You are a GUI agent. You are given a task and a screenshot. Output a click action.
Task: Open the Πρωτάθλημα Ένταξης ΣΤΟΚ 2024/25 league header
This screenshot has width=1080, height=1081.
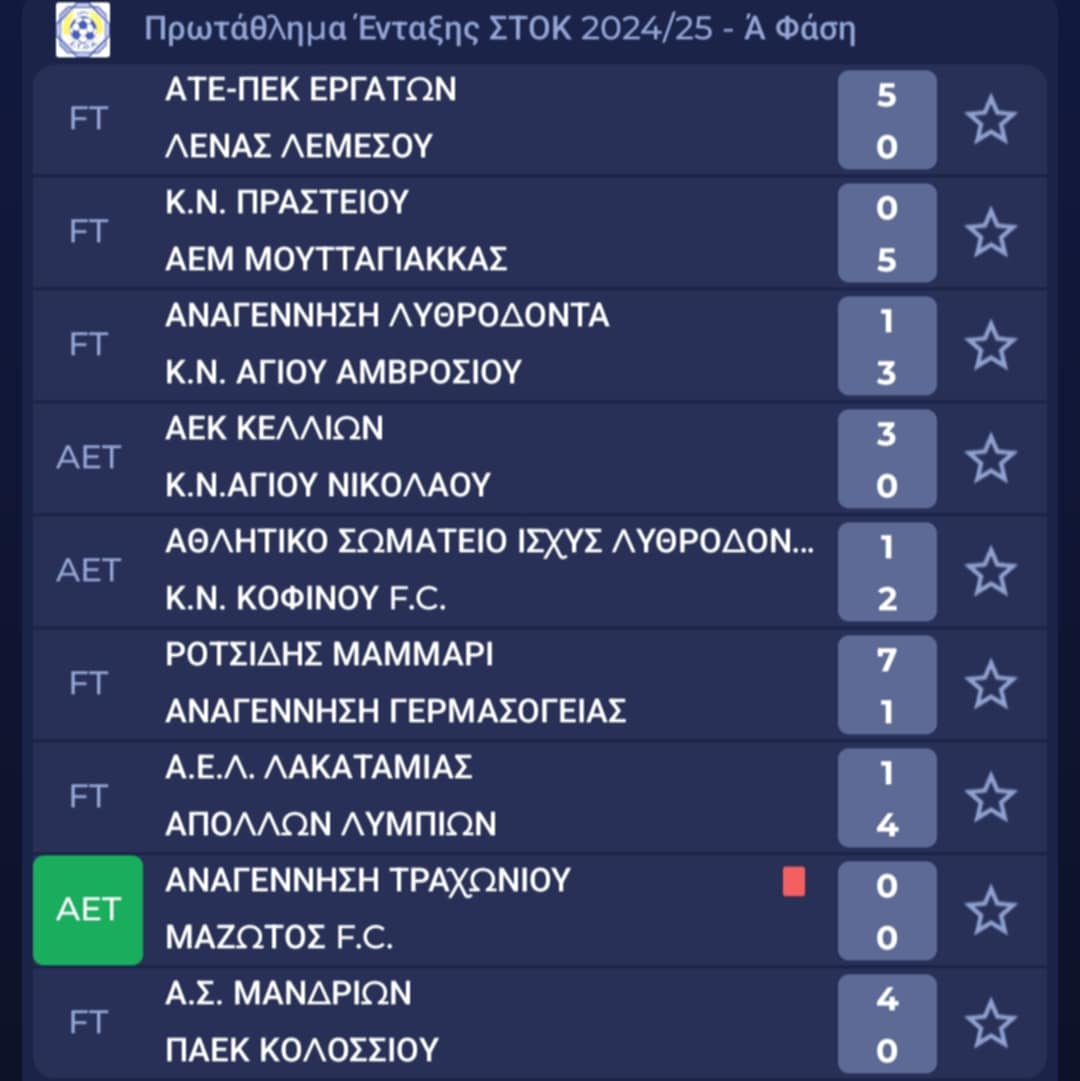click(x=500, y=30)
